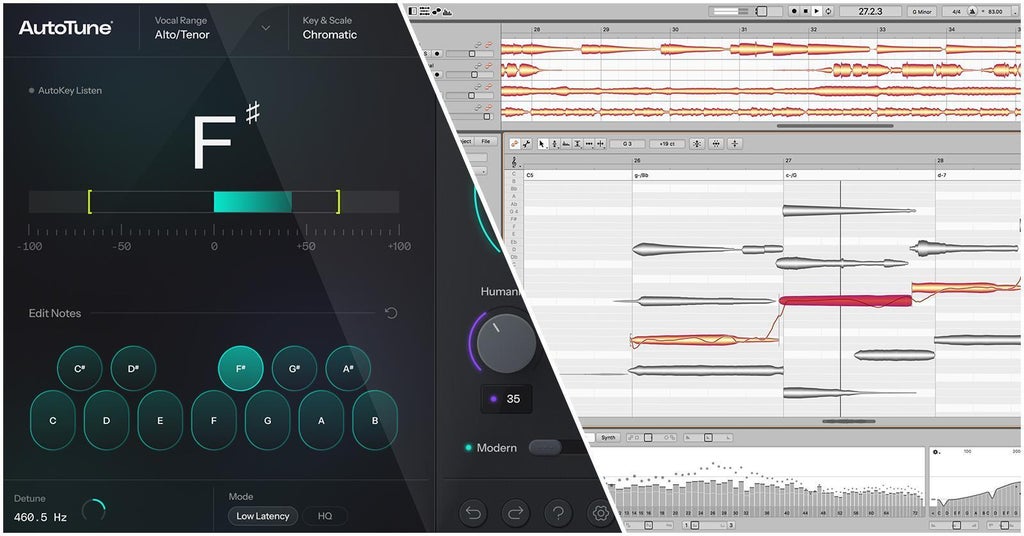Show Melodyne sound editor view icon
This screenshot has height=536, width=1024.
pyautogui.click(x=447, y=11)
